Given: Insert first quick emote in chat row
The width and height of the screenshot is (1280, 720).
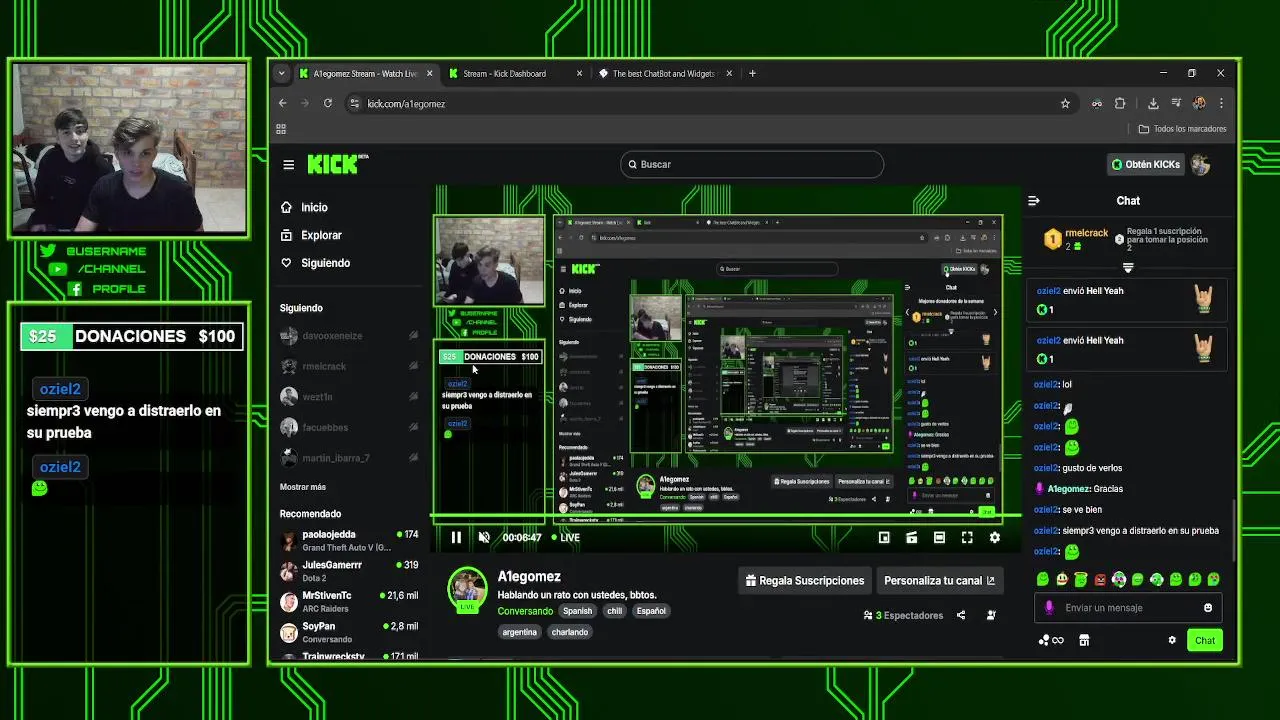Looking at the screenshot, I should 1043,579.
